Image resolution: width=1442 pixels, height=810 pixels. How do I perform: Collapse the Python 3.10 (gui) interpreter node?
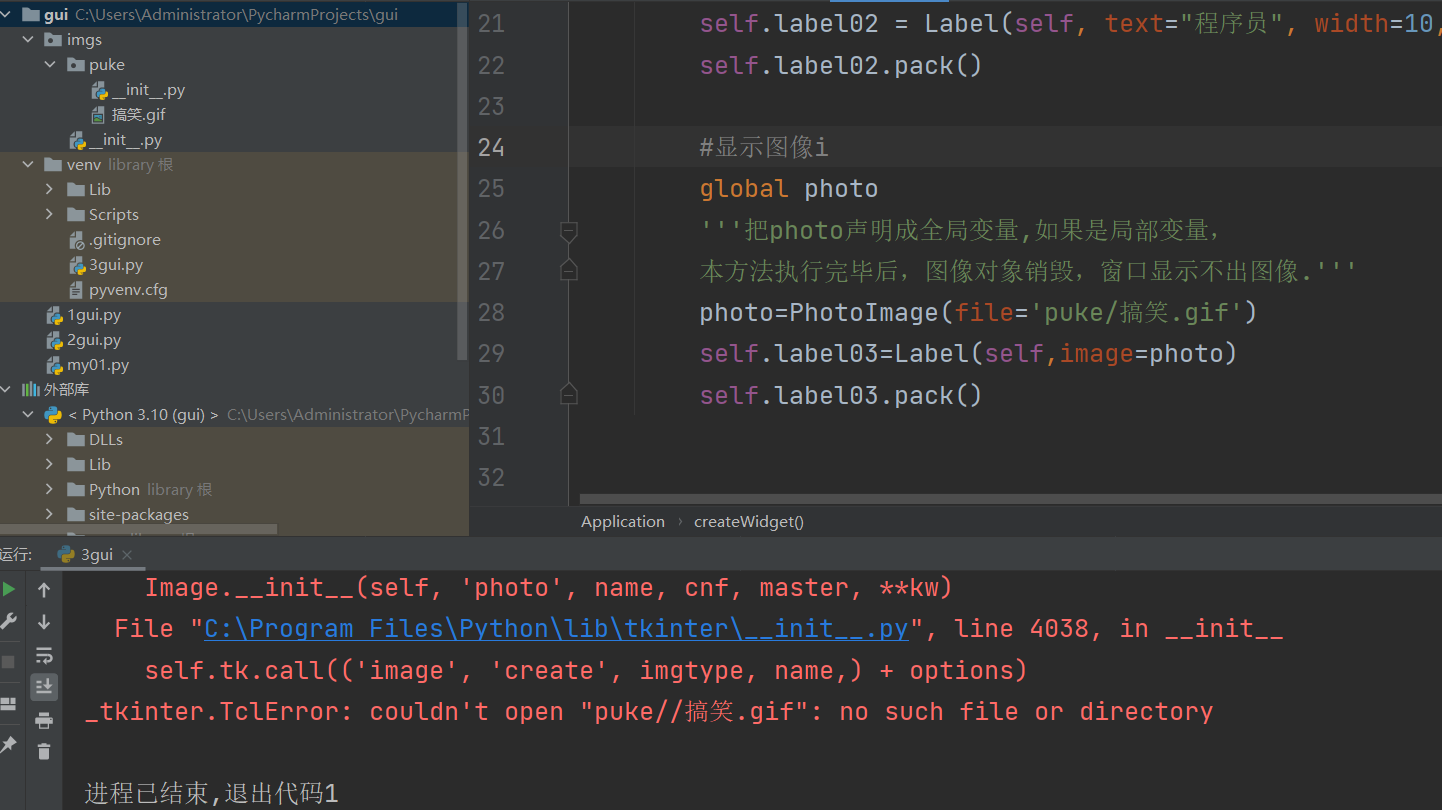tap(28, 415)
